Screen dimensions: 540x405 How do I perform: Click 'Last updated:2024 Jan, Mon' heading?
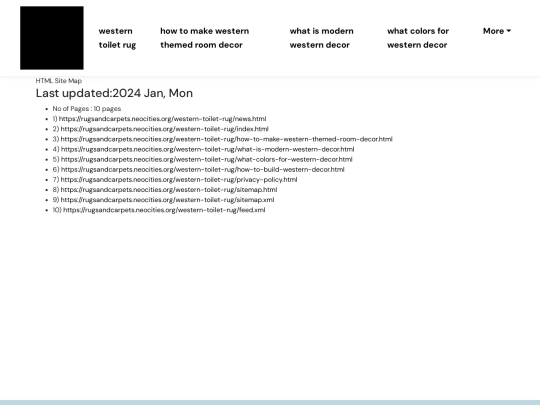(114, 93)
